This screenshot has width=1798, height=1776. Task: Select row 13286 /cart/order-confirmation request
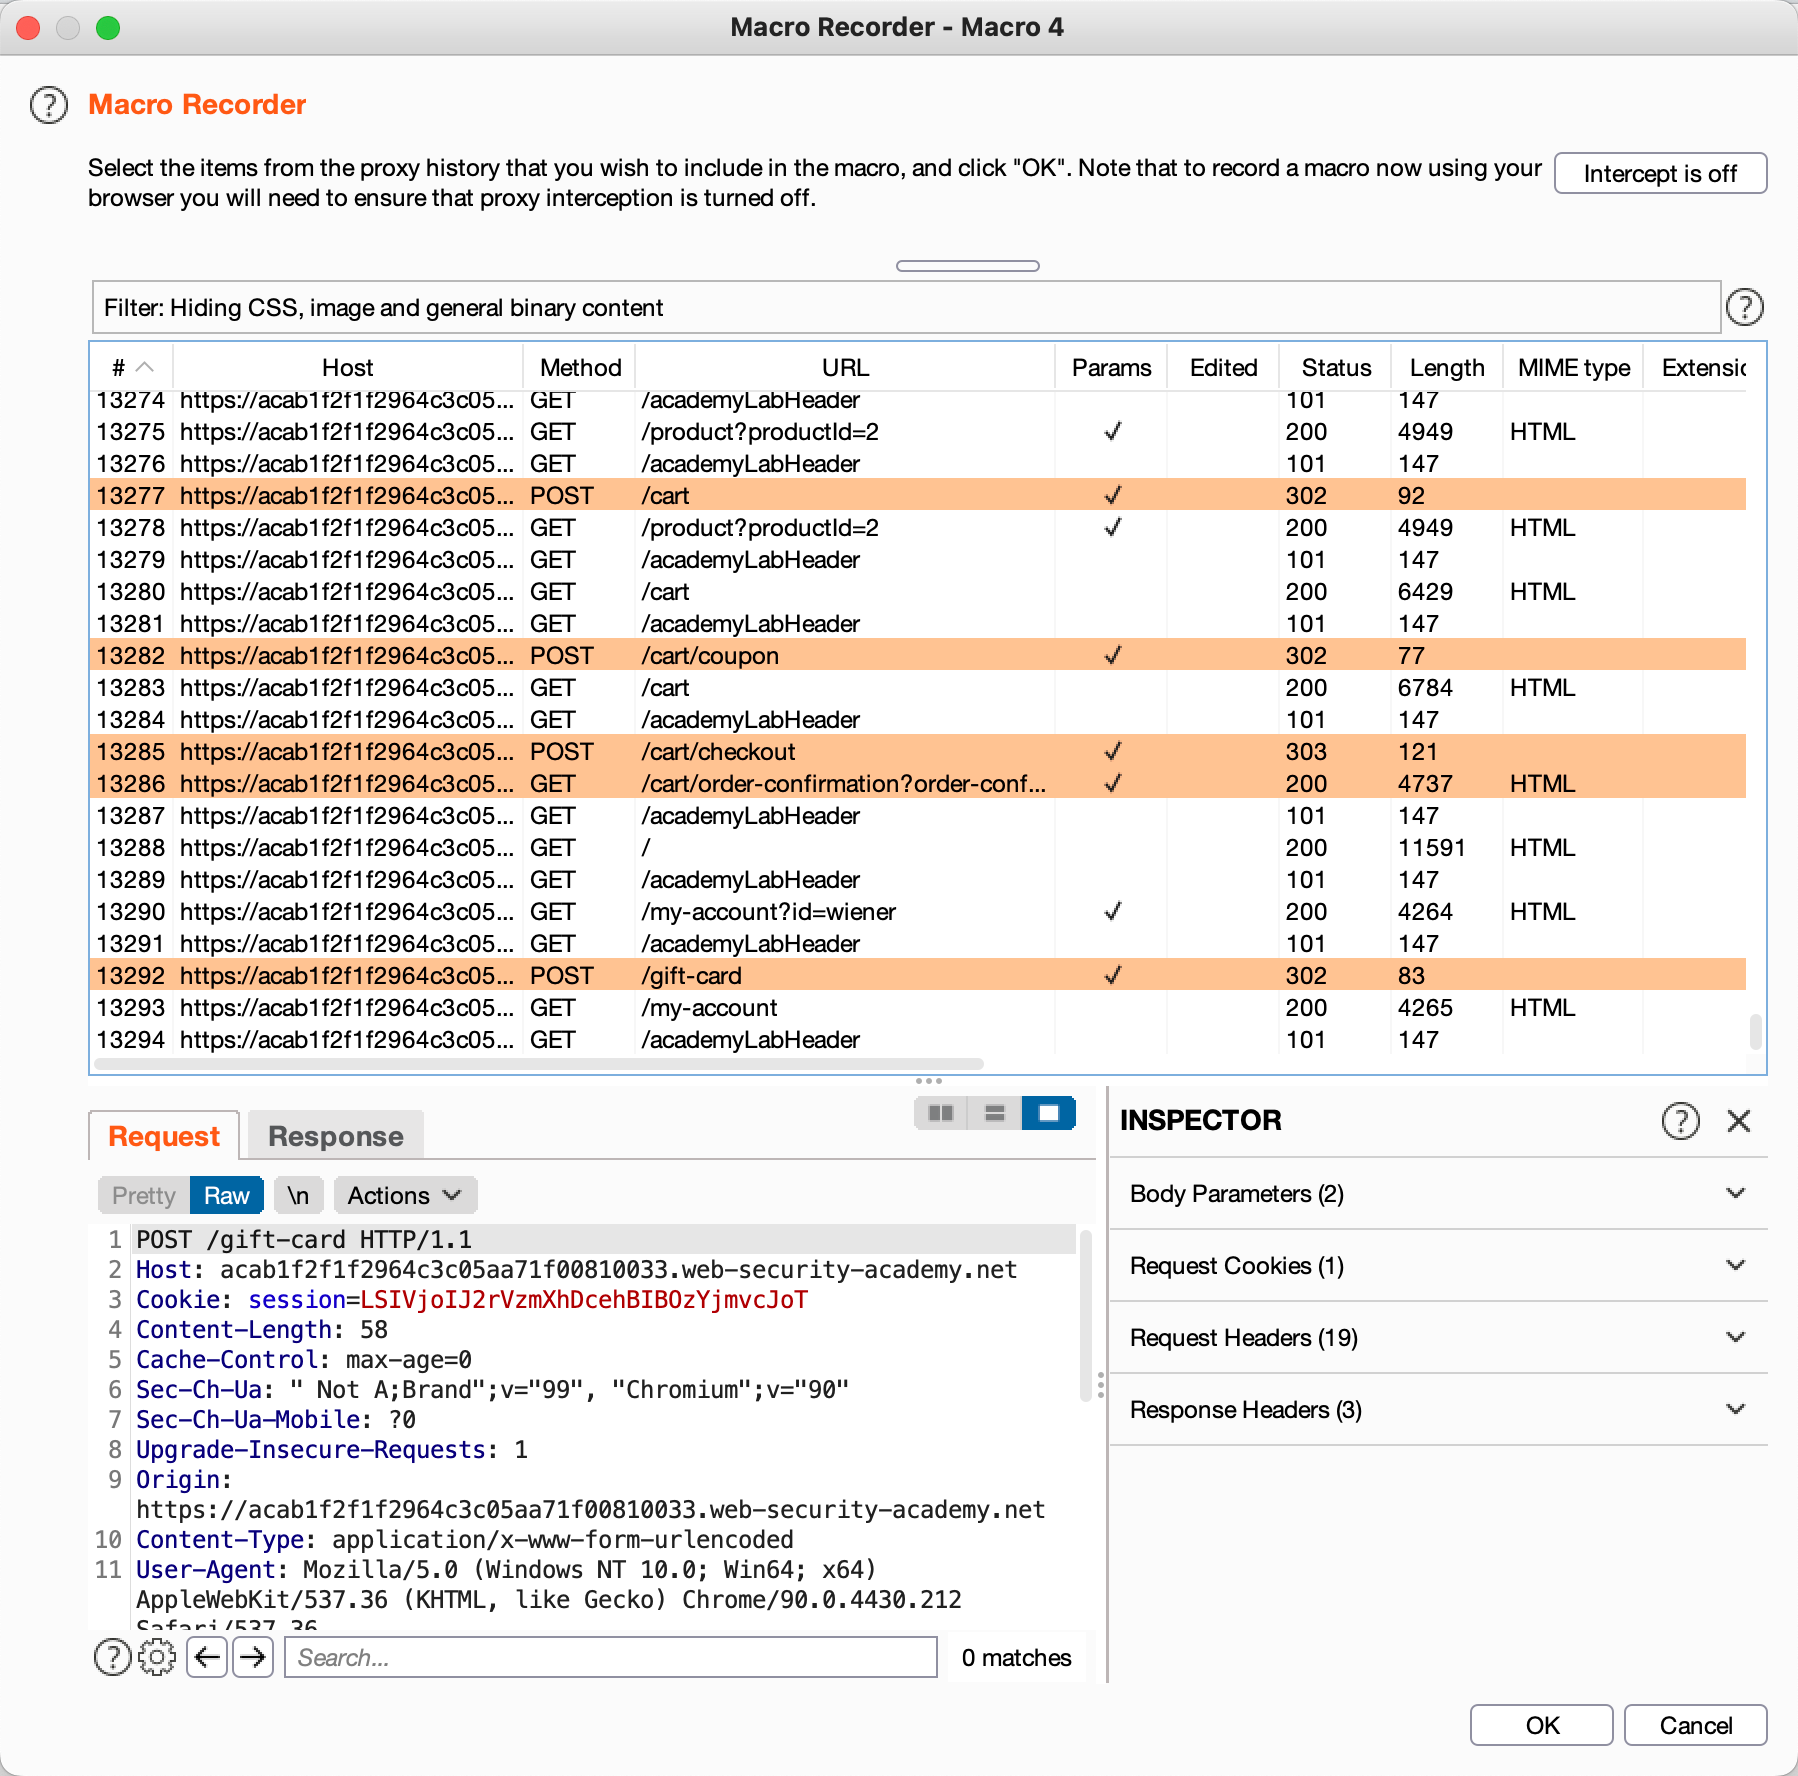click(x=919, y=783)
